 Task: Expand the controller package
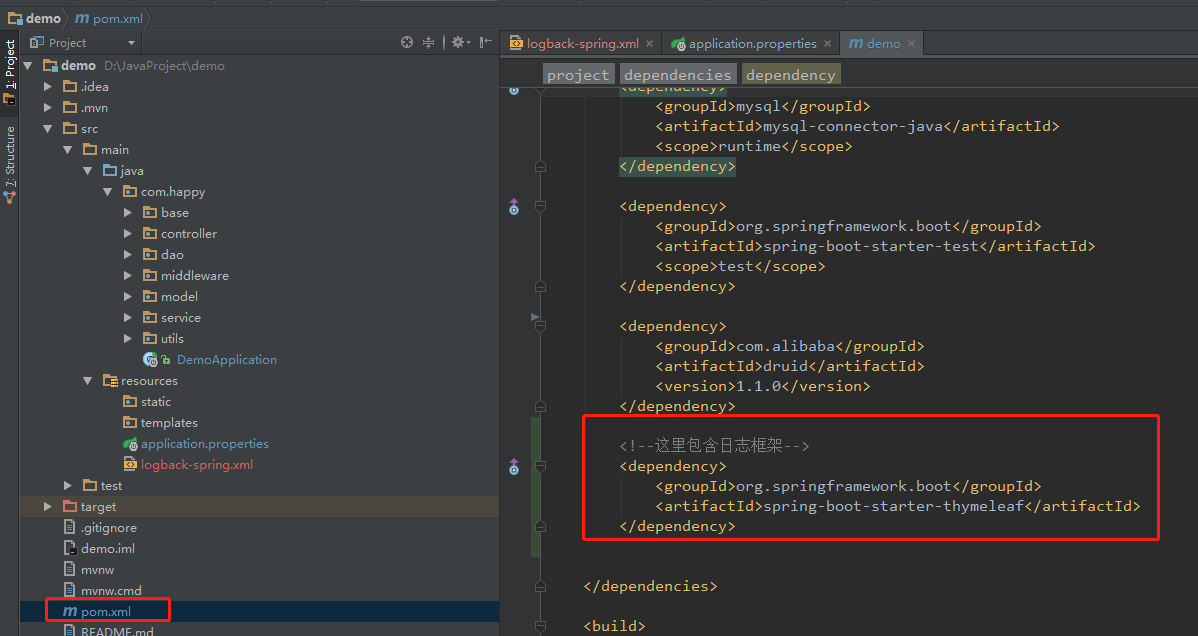(x=128, y=234)
